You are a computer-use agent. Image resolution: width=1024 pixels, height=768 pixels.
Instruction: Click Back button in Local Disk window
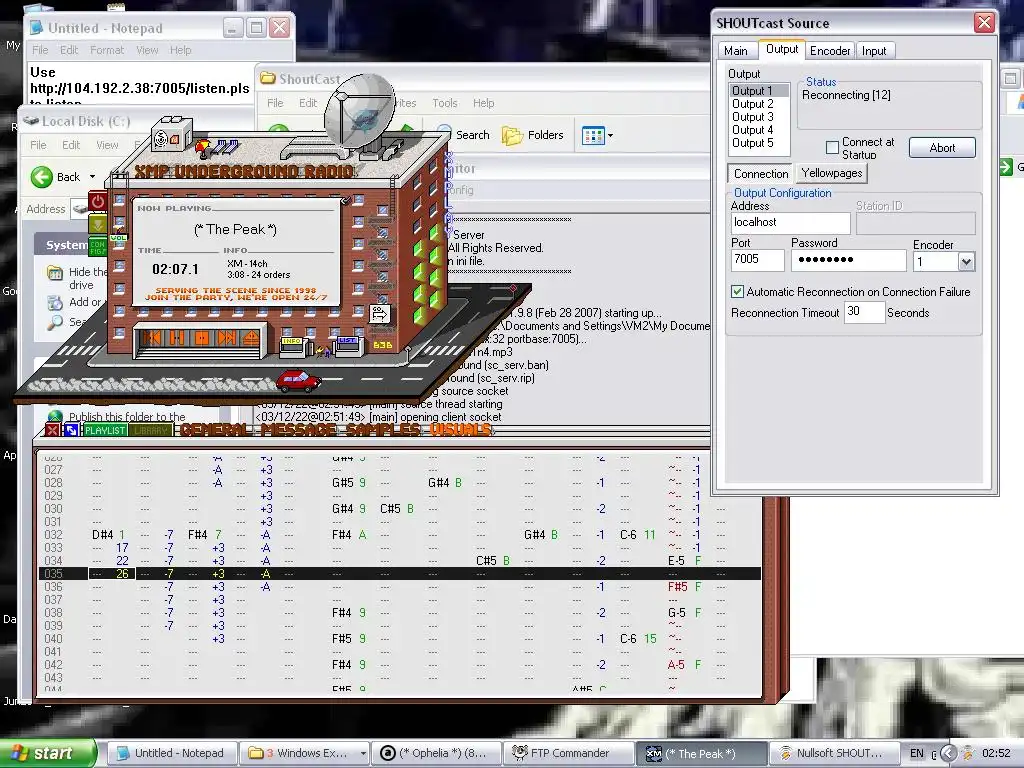point(56,176)
